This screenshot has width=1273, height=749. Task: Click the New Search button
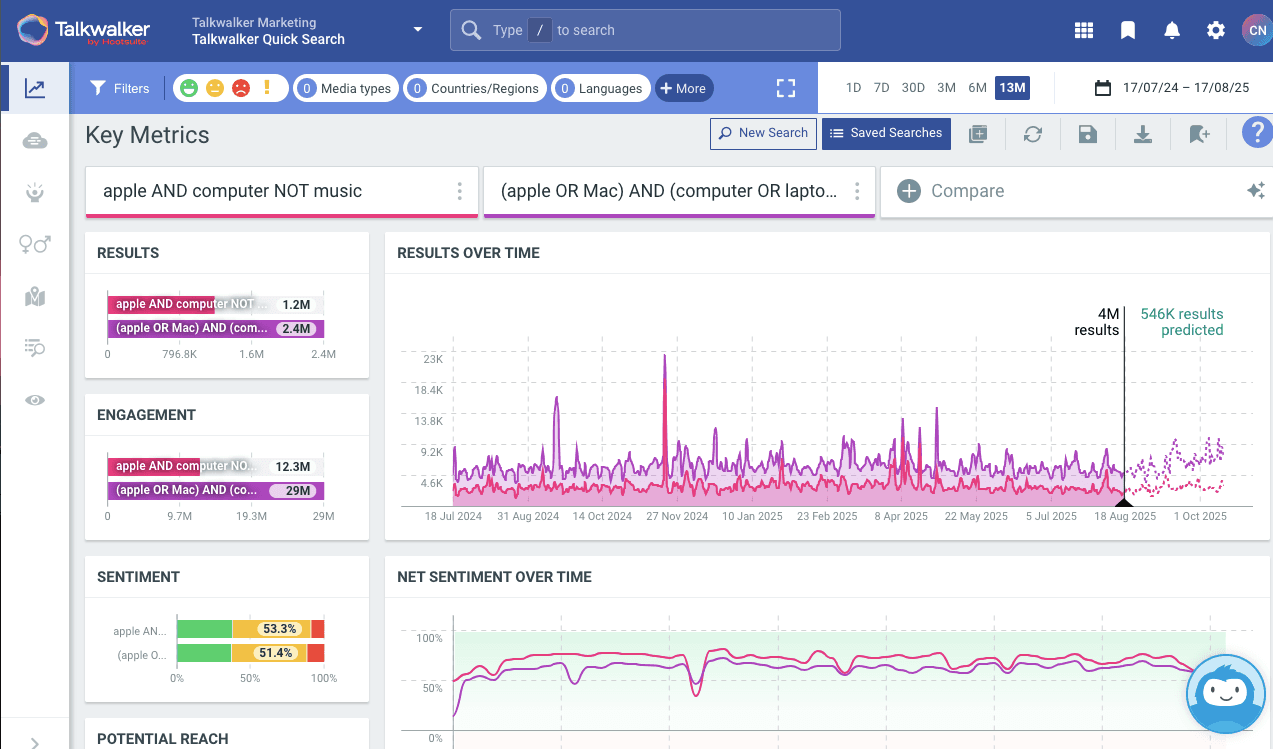(x=763, y=133)
